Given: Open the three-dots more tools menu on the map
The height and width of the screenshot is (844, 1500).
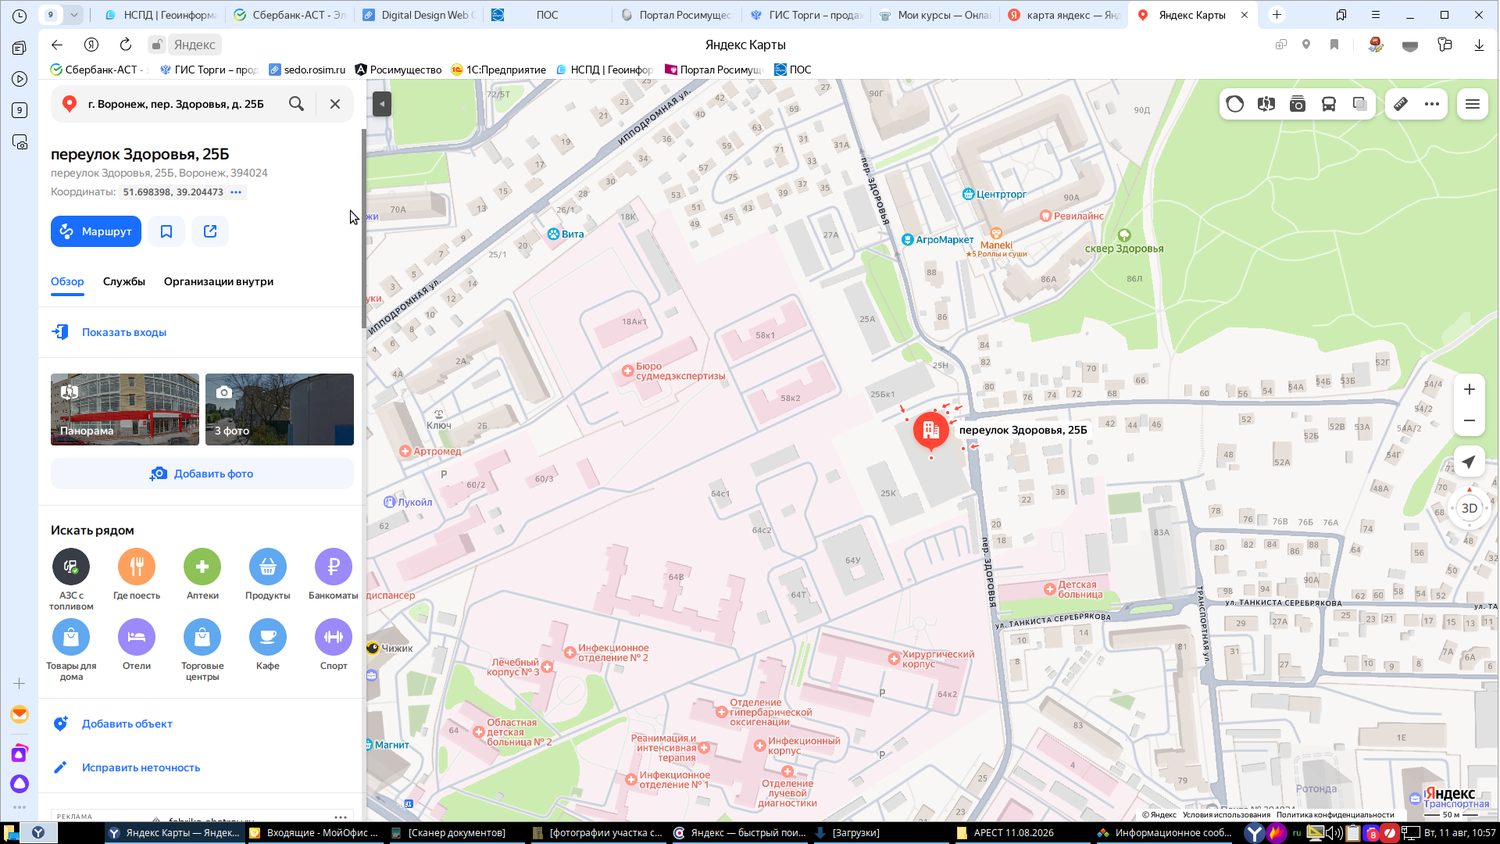Looking at the screenshot, I should (1432, 104).
